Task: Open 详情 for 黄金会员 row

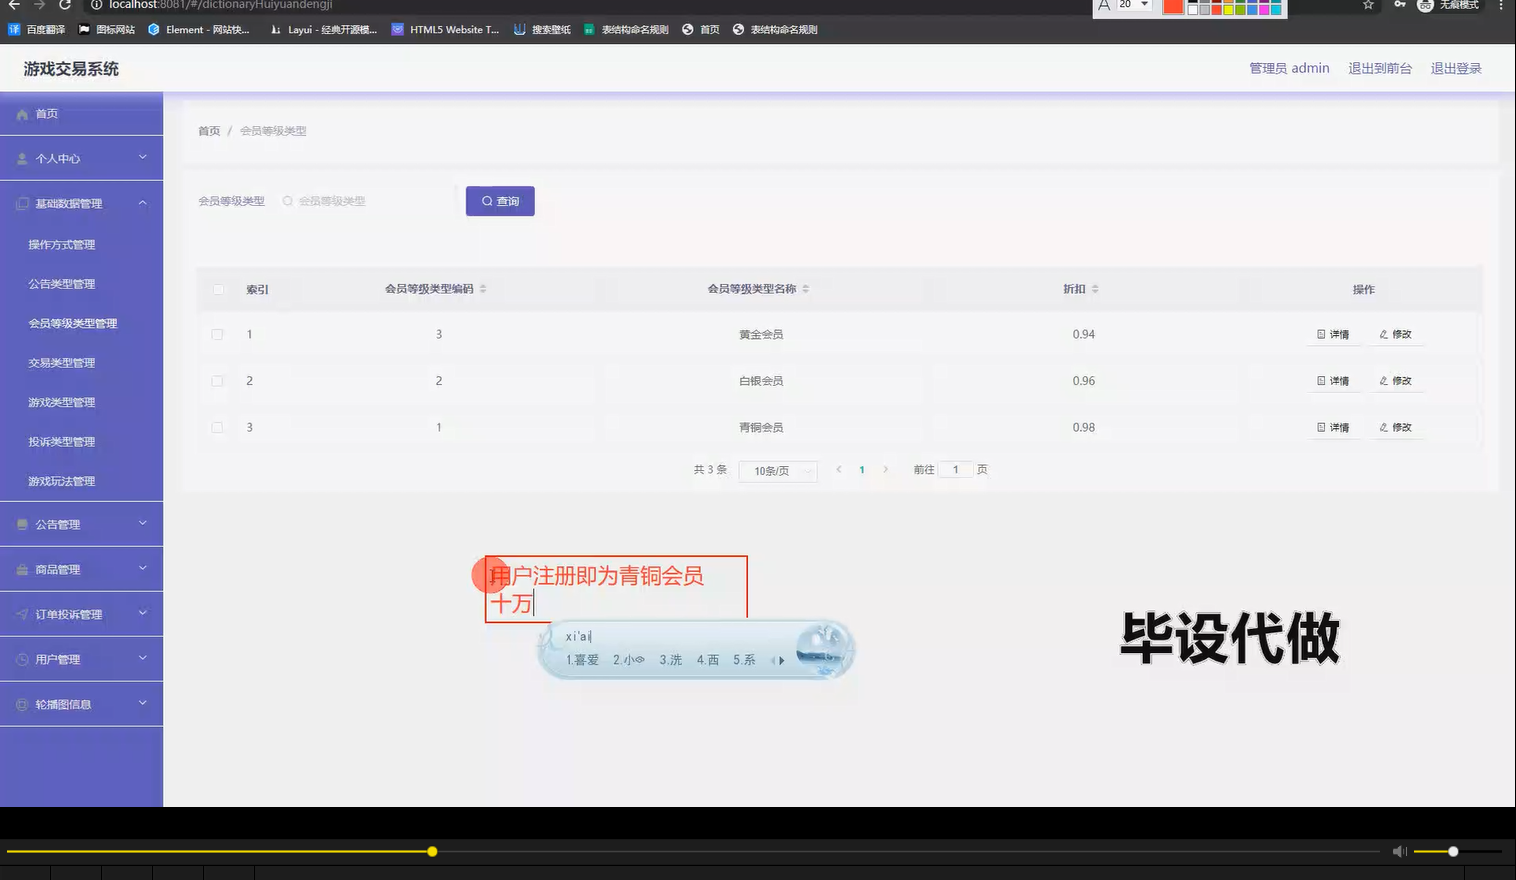Action: 1333,334
